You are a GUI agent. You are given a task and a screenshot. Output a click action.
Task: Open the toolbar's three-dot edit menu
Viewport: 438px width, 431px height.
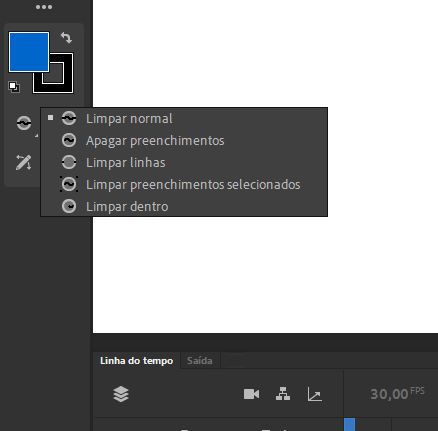[x=44, y=7]
